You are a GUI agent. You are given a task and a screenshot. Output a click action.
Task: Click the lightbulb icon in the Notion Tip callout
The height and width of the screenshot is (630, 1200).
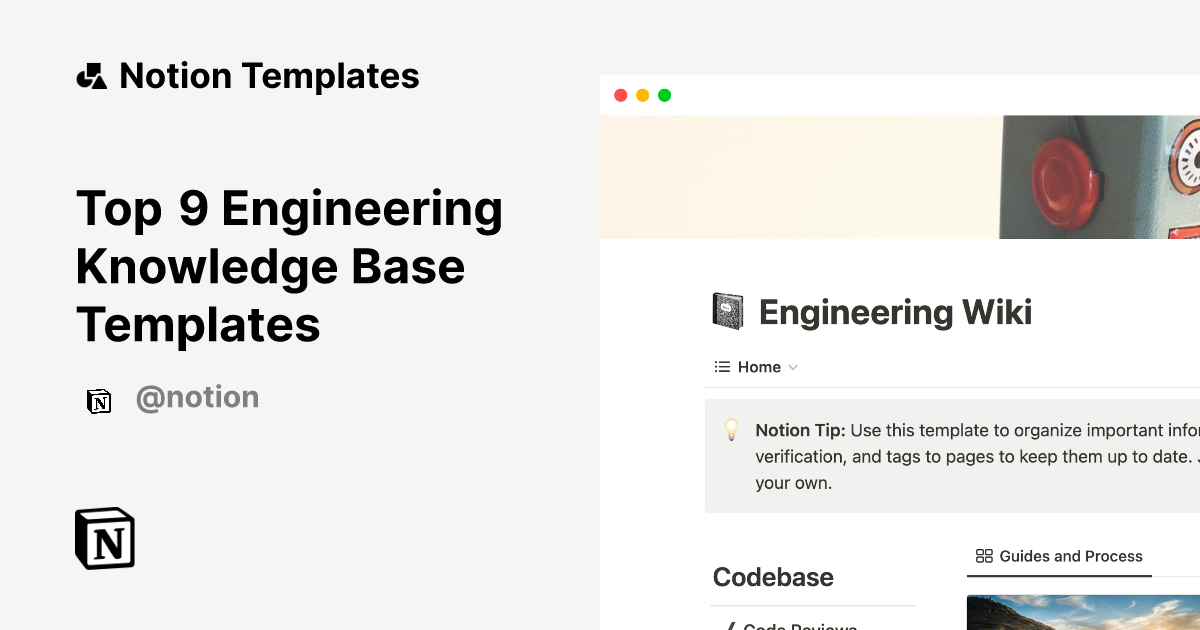[x=731, y=430]
